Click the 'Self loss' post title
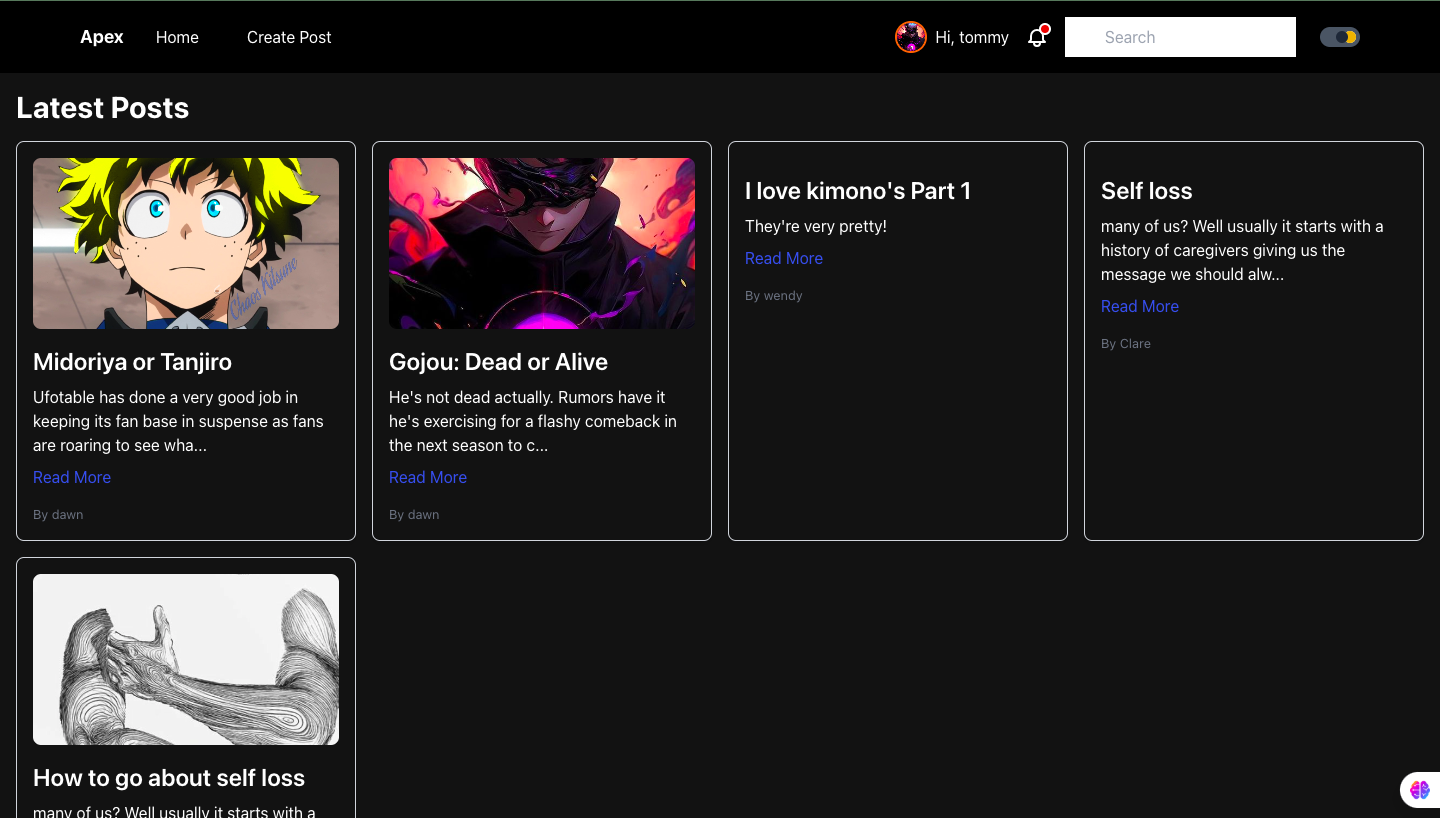This screenshot has width=1440, height=818. (1147, 191)
